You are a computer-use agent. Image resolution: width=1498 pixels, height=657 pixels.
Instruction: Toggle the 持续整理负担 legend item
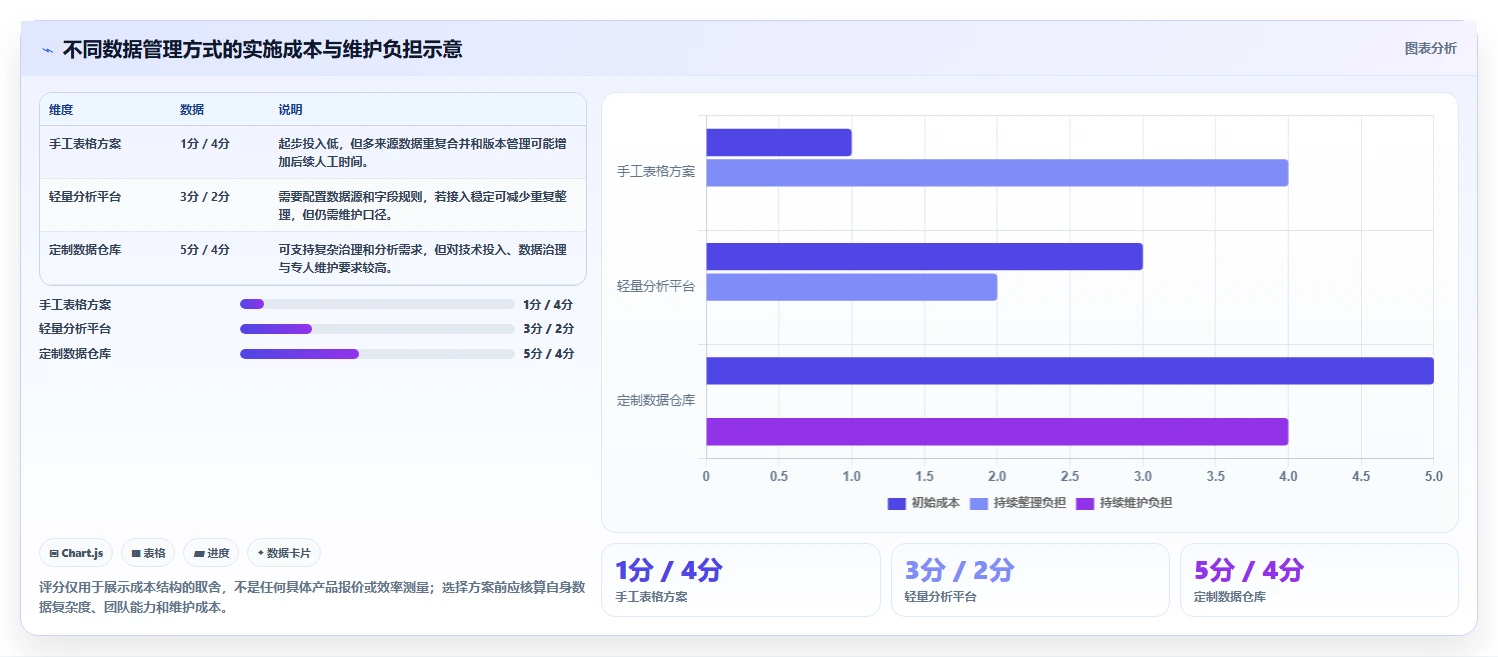click(1018, 503)
